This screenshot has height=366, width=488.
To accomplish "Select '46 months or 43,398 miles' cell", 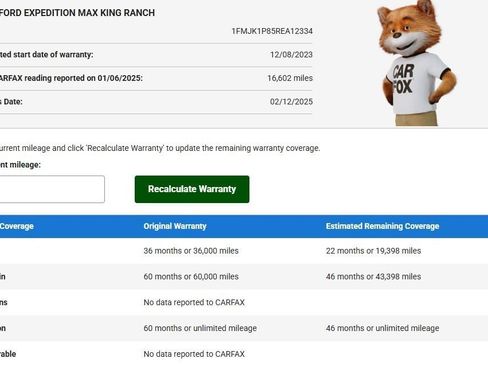I will pyautogui.click(x=373, y=276).
